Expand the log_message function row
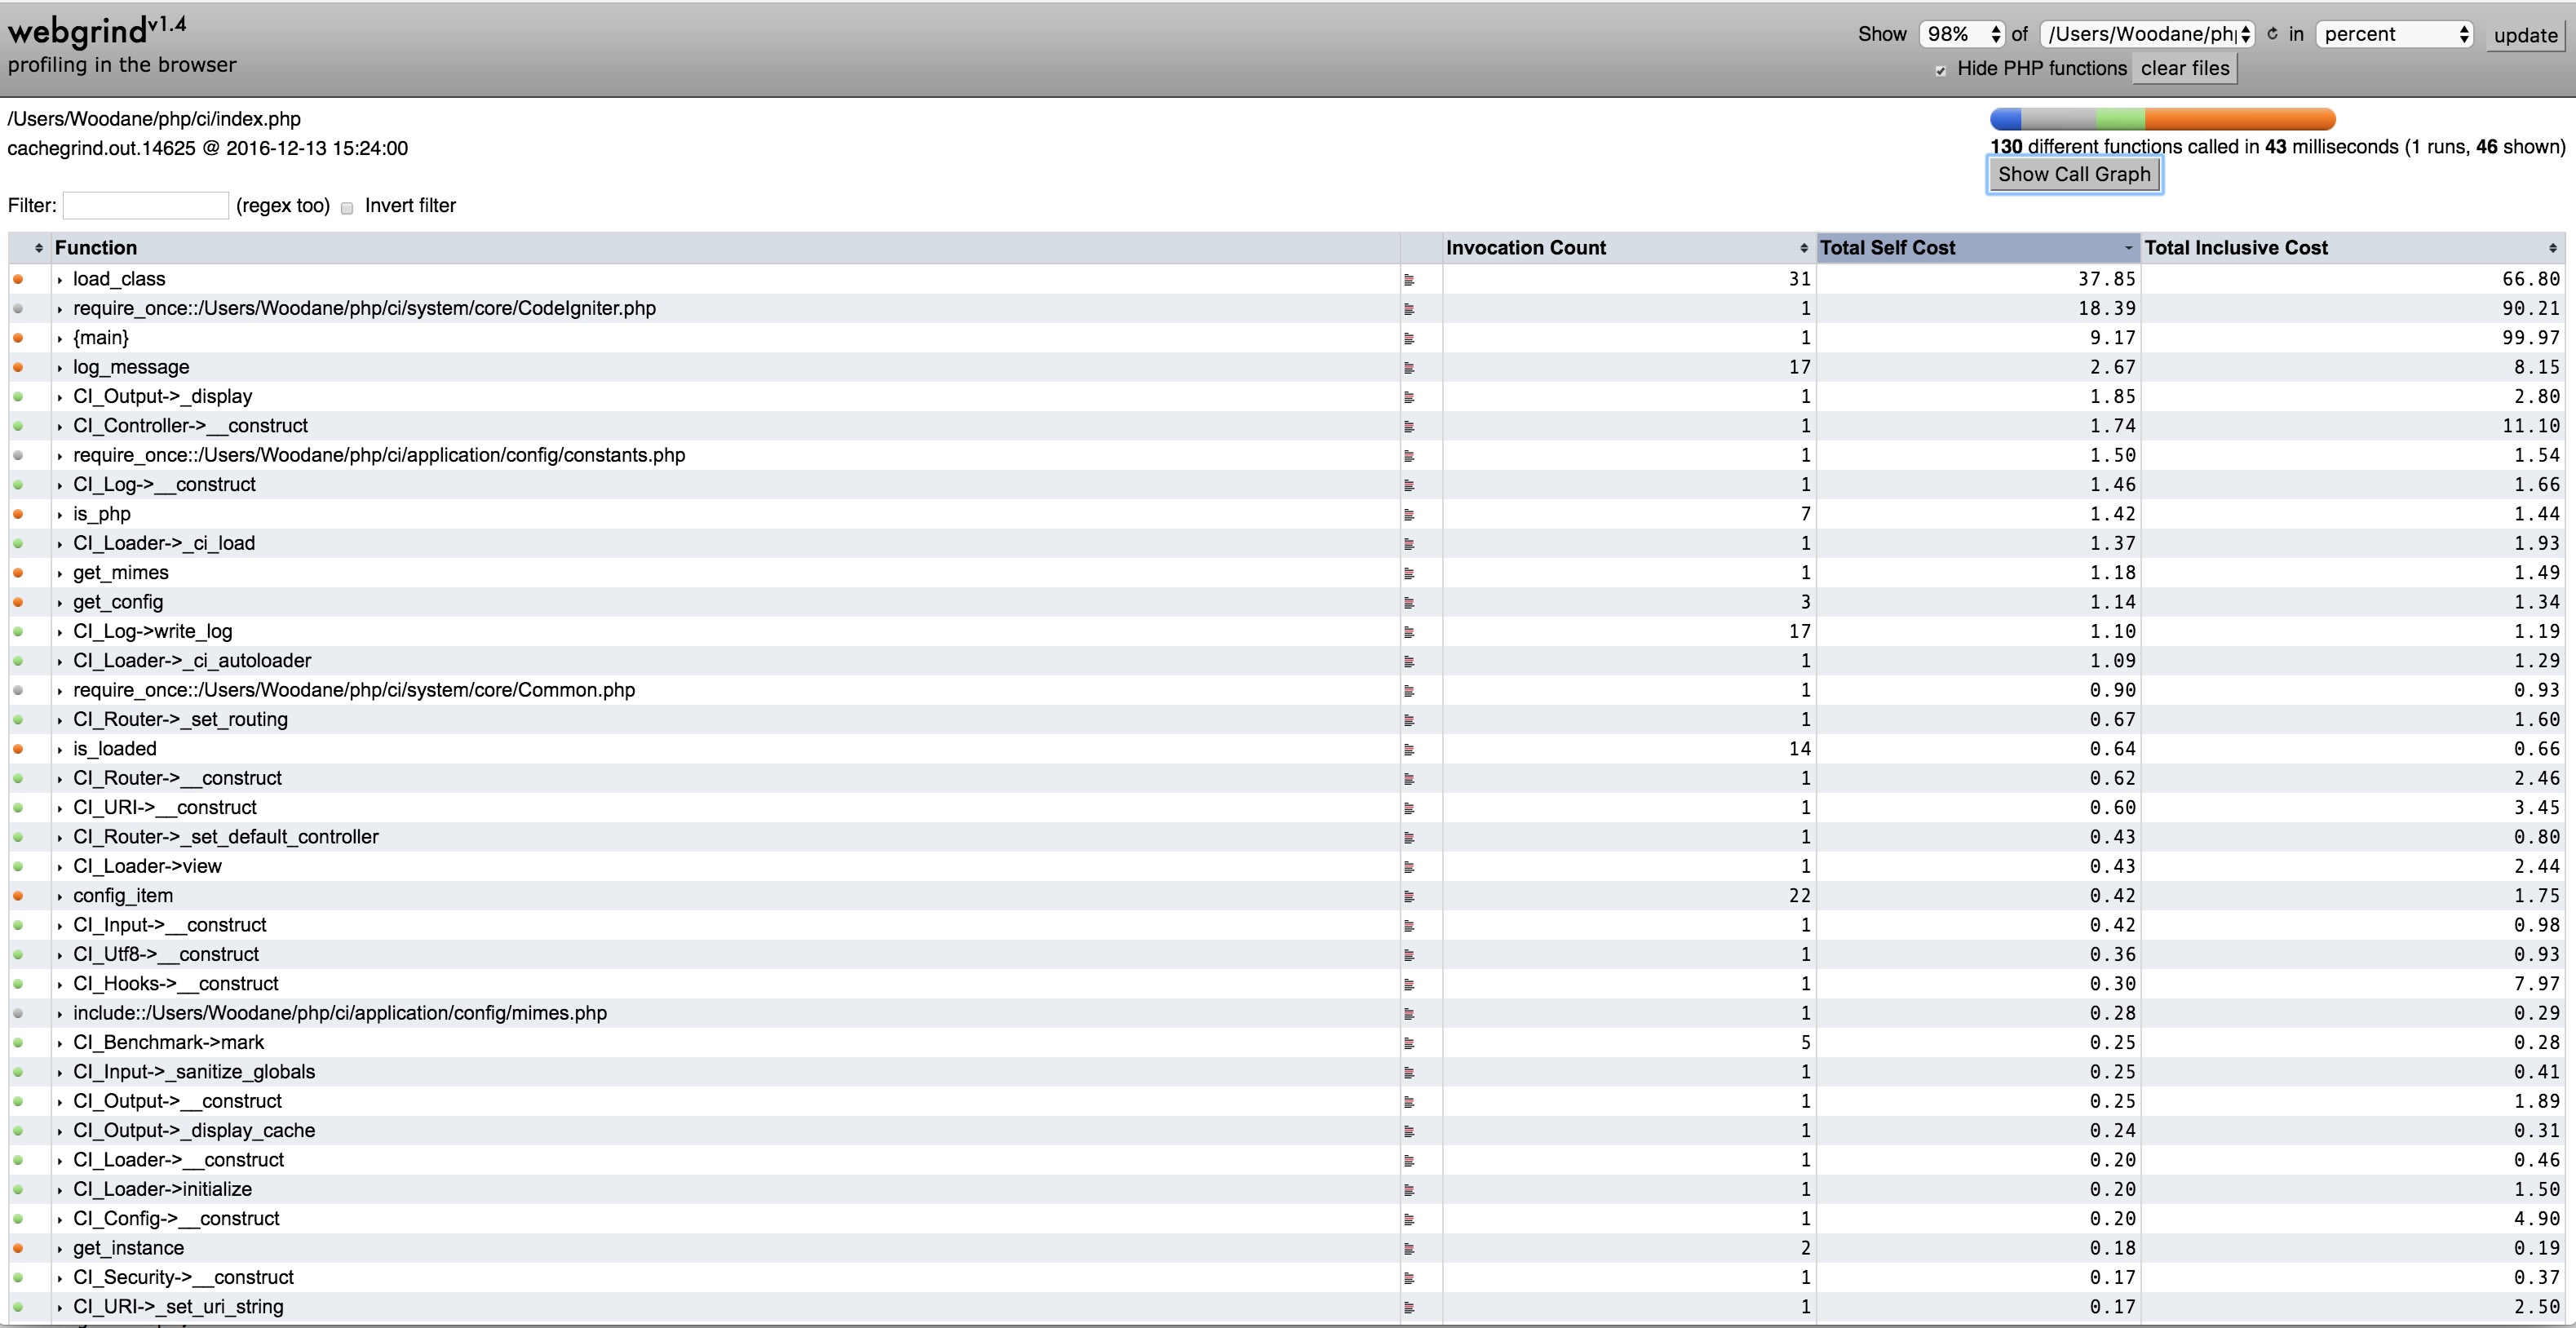Screen dimensions: 2576x1328 [60, 368]
